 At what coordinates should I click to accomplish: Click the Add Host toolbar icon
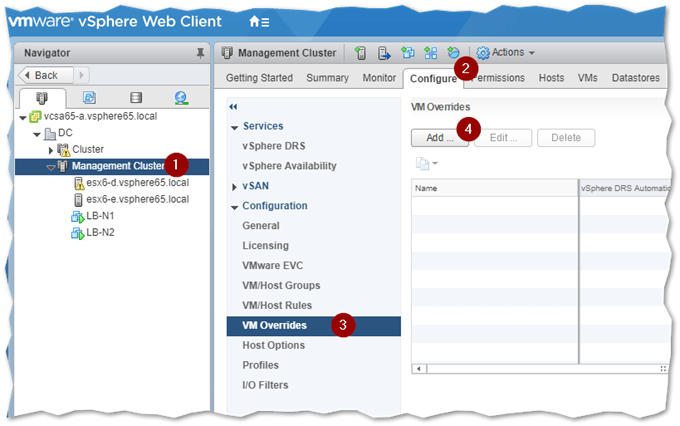pos(360,53)
